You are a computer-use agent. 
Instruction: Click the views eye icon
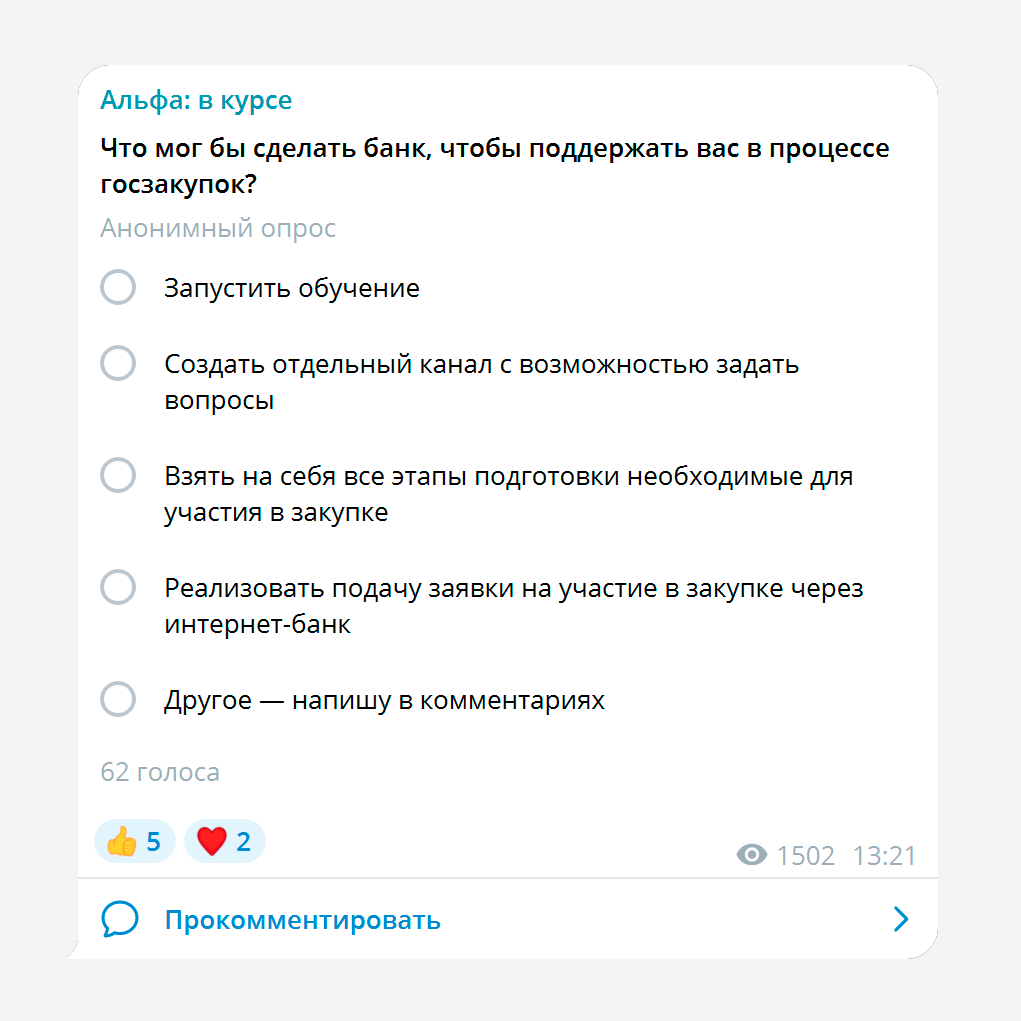(752, 854)
